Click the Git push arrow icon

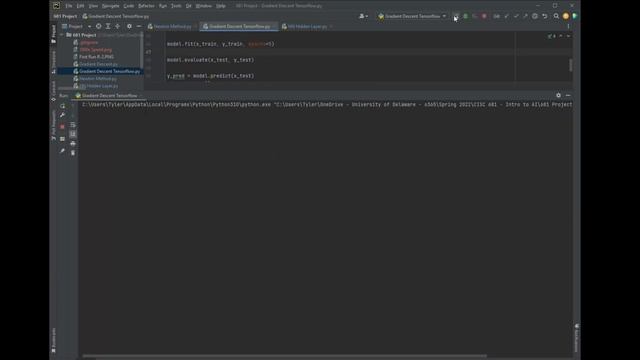(525, 16)
